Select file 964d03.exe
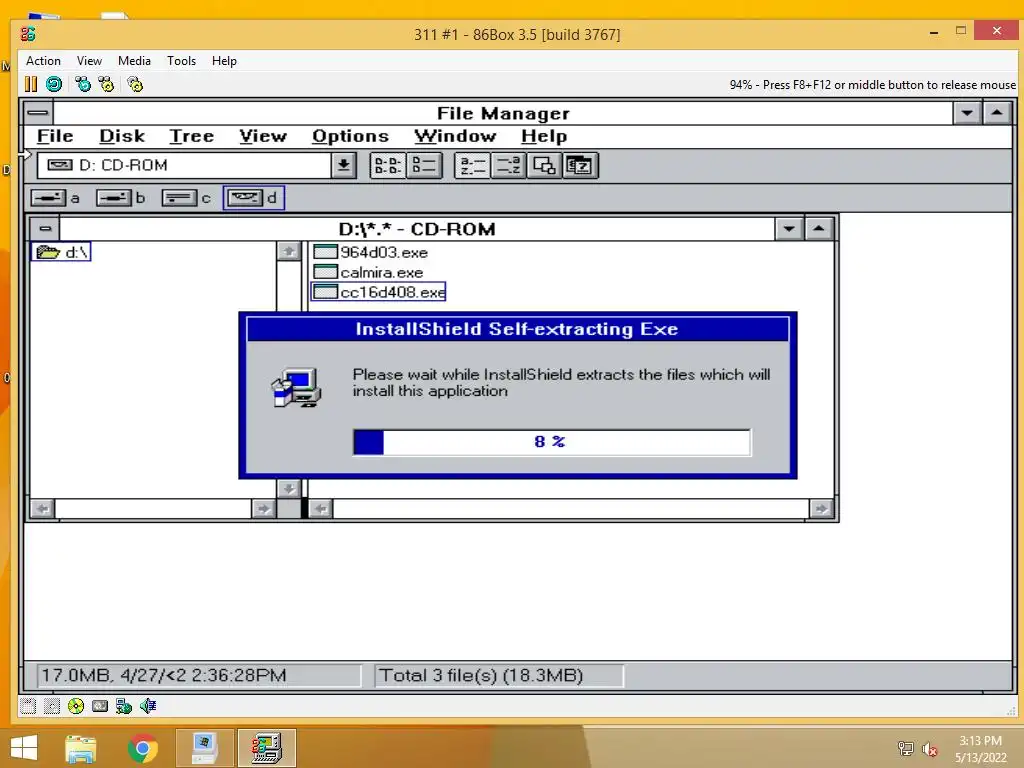 point(370,252)
